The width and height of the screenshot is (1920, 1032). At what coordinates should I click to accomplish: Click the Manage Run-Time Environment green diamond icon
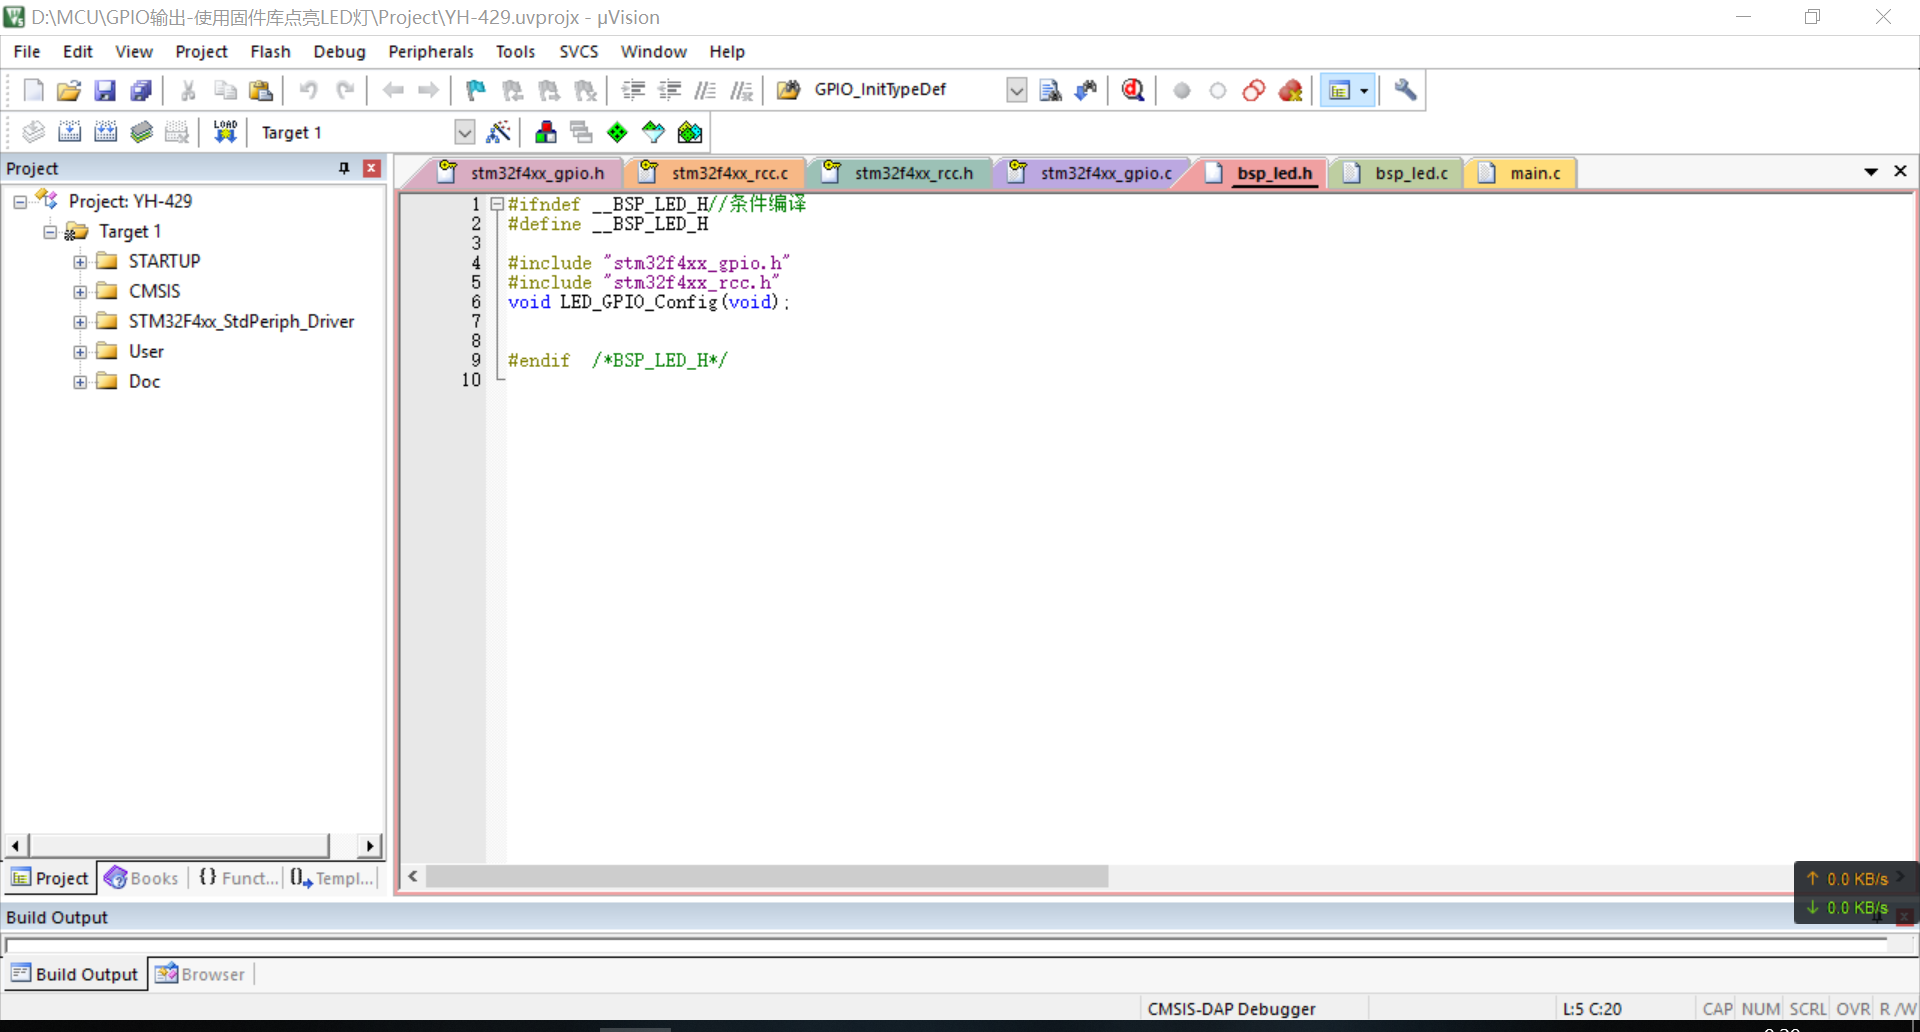coord(617,132)
